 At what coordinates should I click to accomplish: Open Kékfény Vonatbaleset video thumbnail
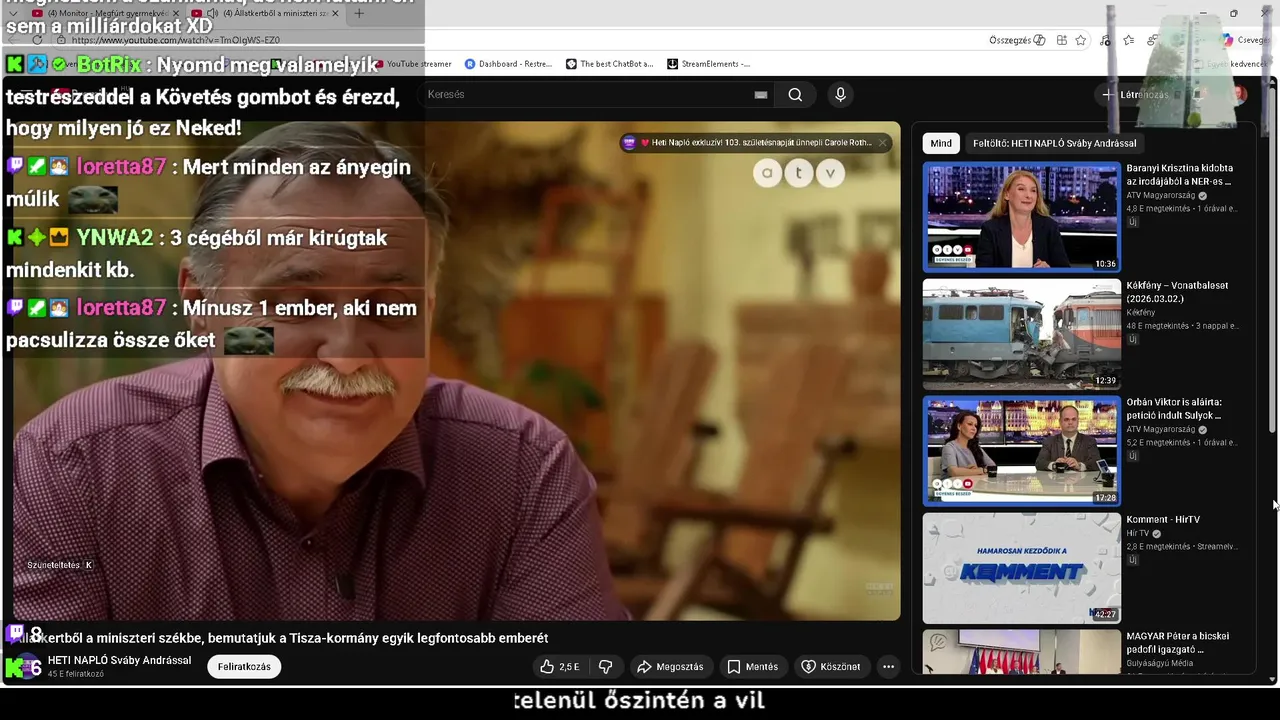tap(1021, 334)
